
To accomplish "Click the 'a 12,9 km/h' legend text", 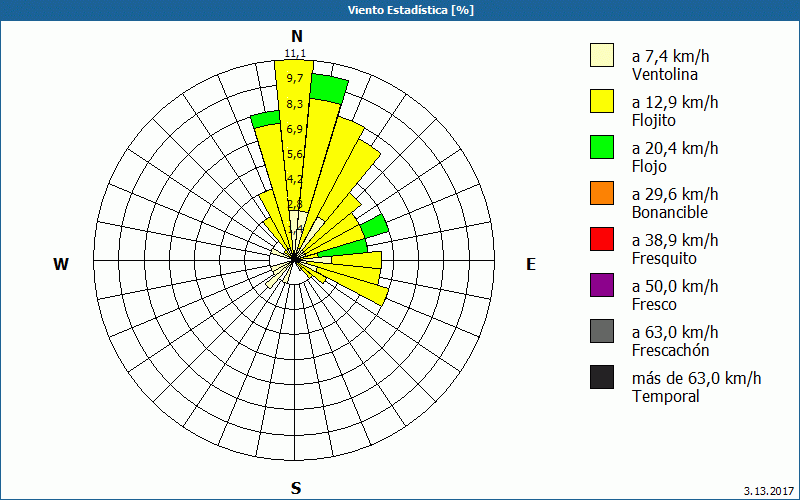I will (x=675, y=102).
